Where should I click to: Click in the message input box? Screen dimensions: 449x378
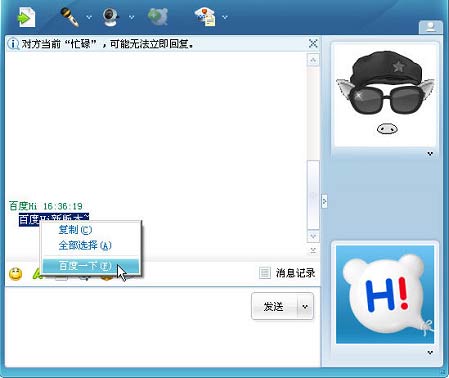[128, 327]
